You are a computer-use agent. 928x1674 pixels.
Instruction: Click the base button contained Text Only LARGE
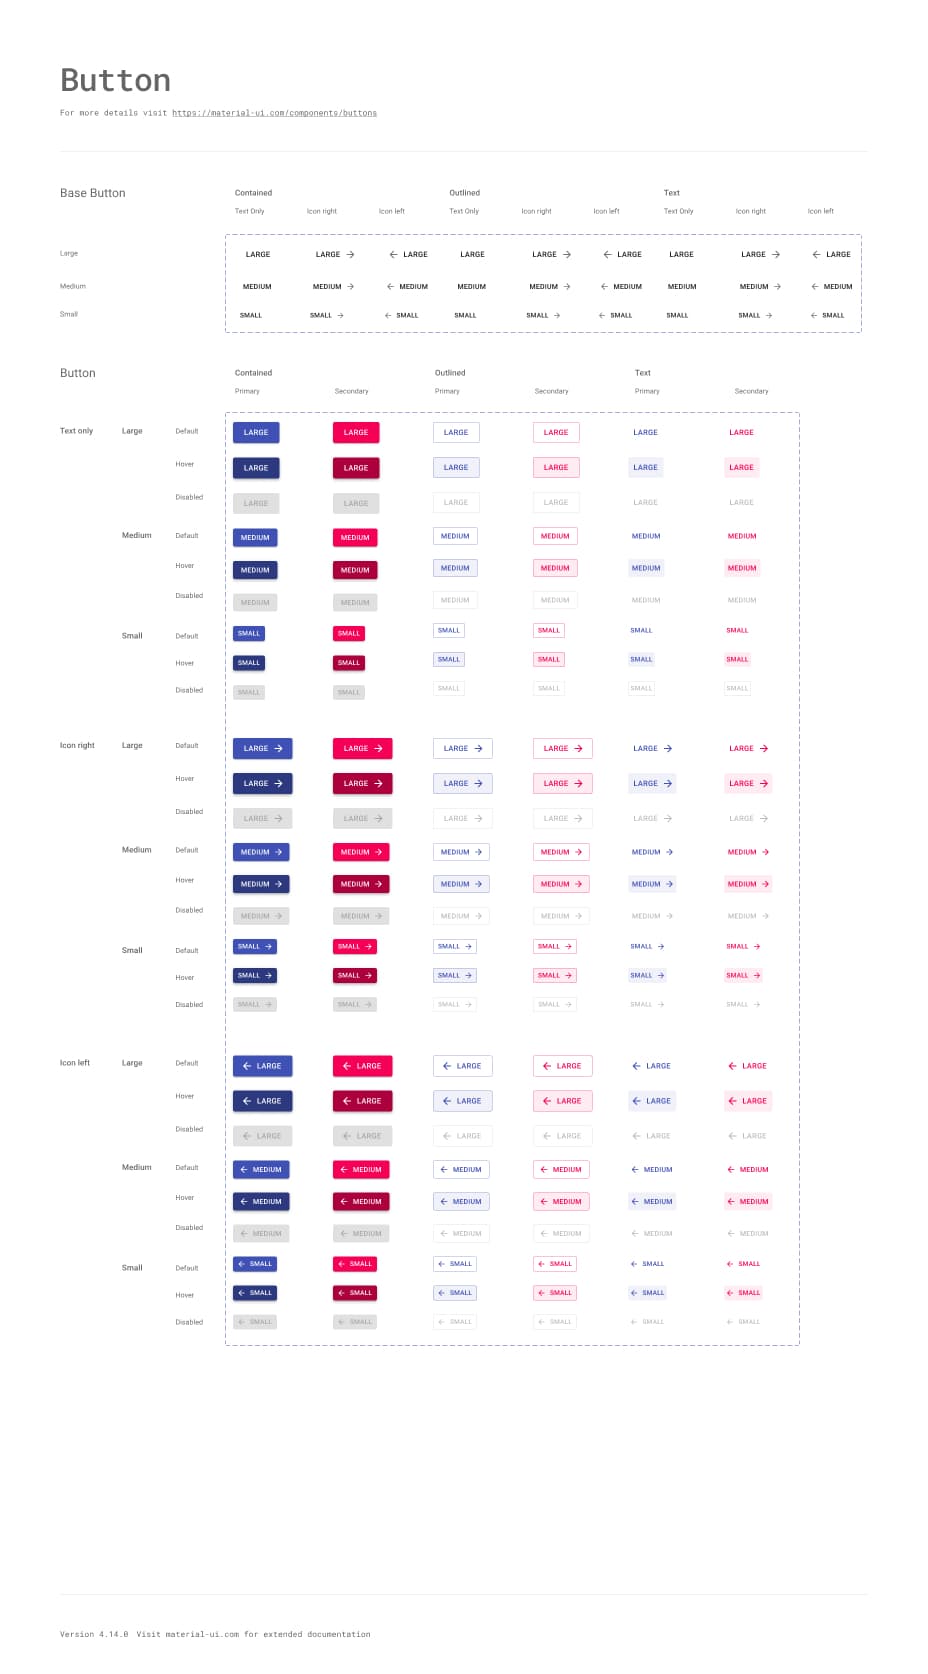pyautogui.click(x=257, y=254)
